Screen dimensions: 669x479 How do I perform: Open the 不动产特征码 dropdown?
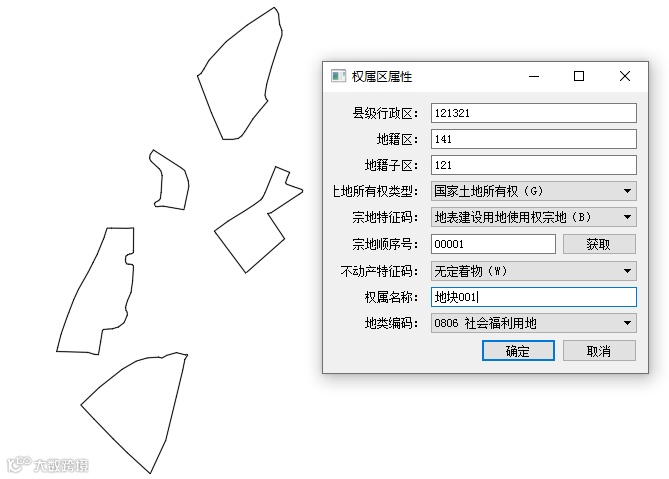(x=534, y=271)
